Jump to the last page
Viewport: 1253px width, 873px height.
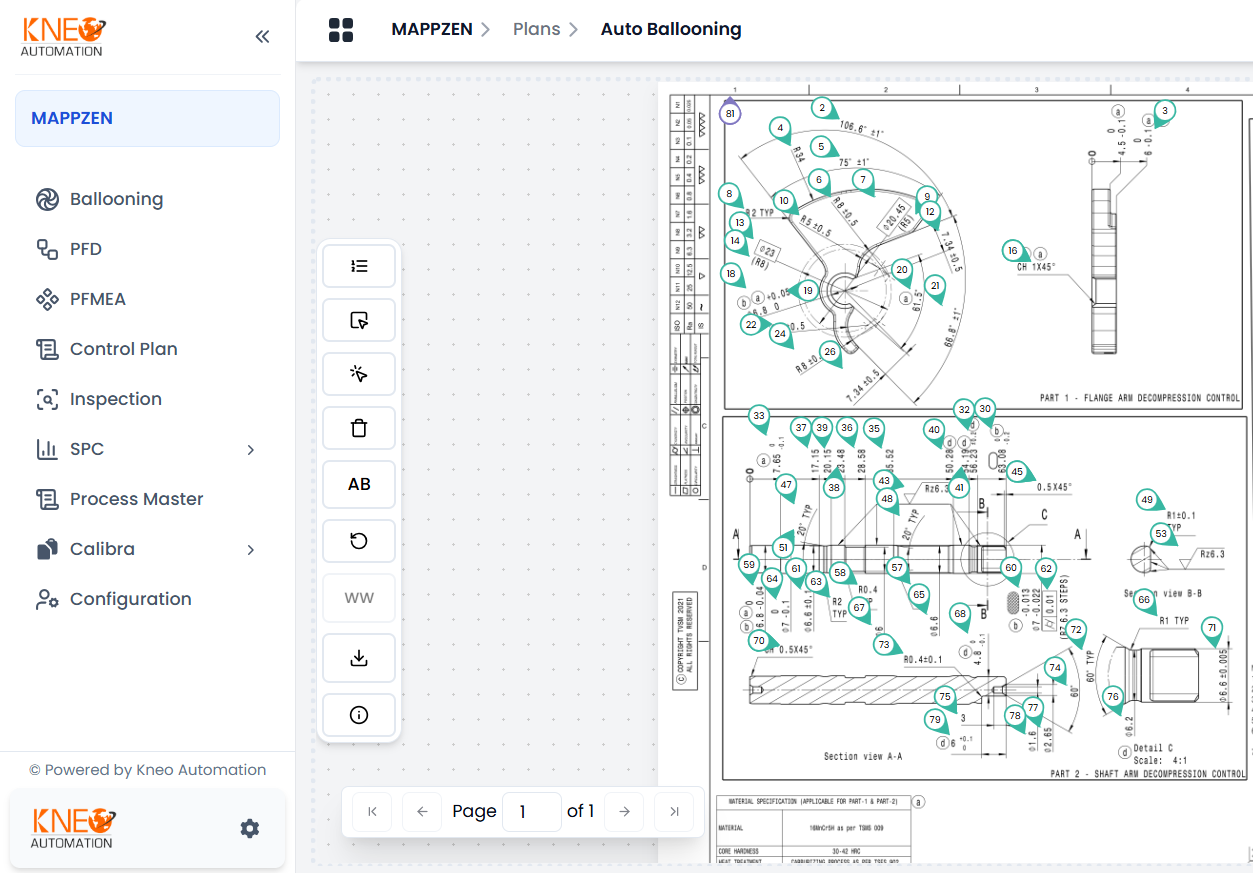(673, 811)
